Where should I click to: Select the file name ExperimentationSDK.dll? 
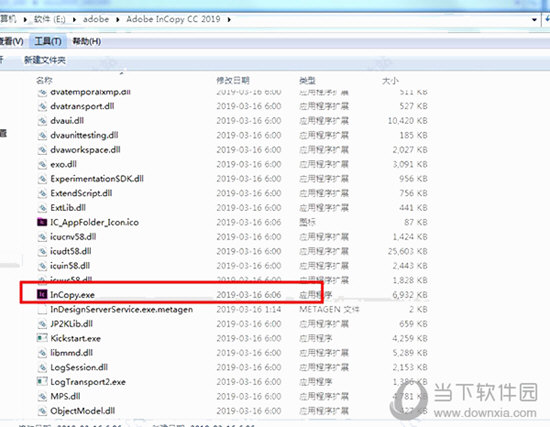coord(97,179)
